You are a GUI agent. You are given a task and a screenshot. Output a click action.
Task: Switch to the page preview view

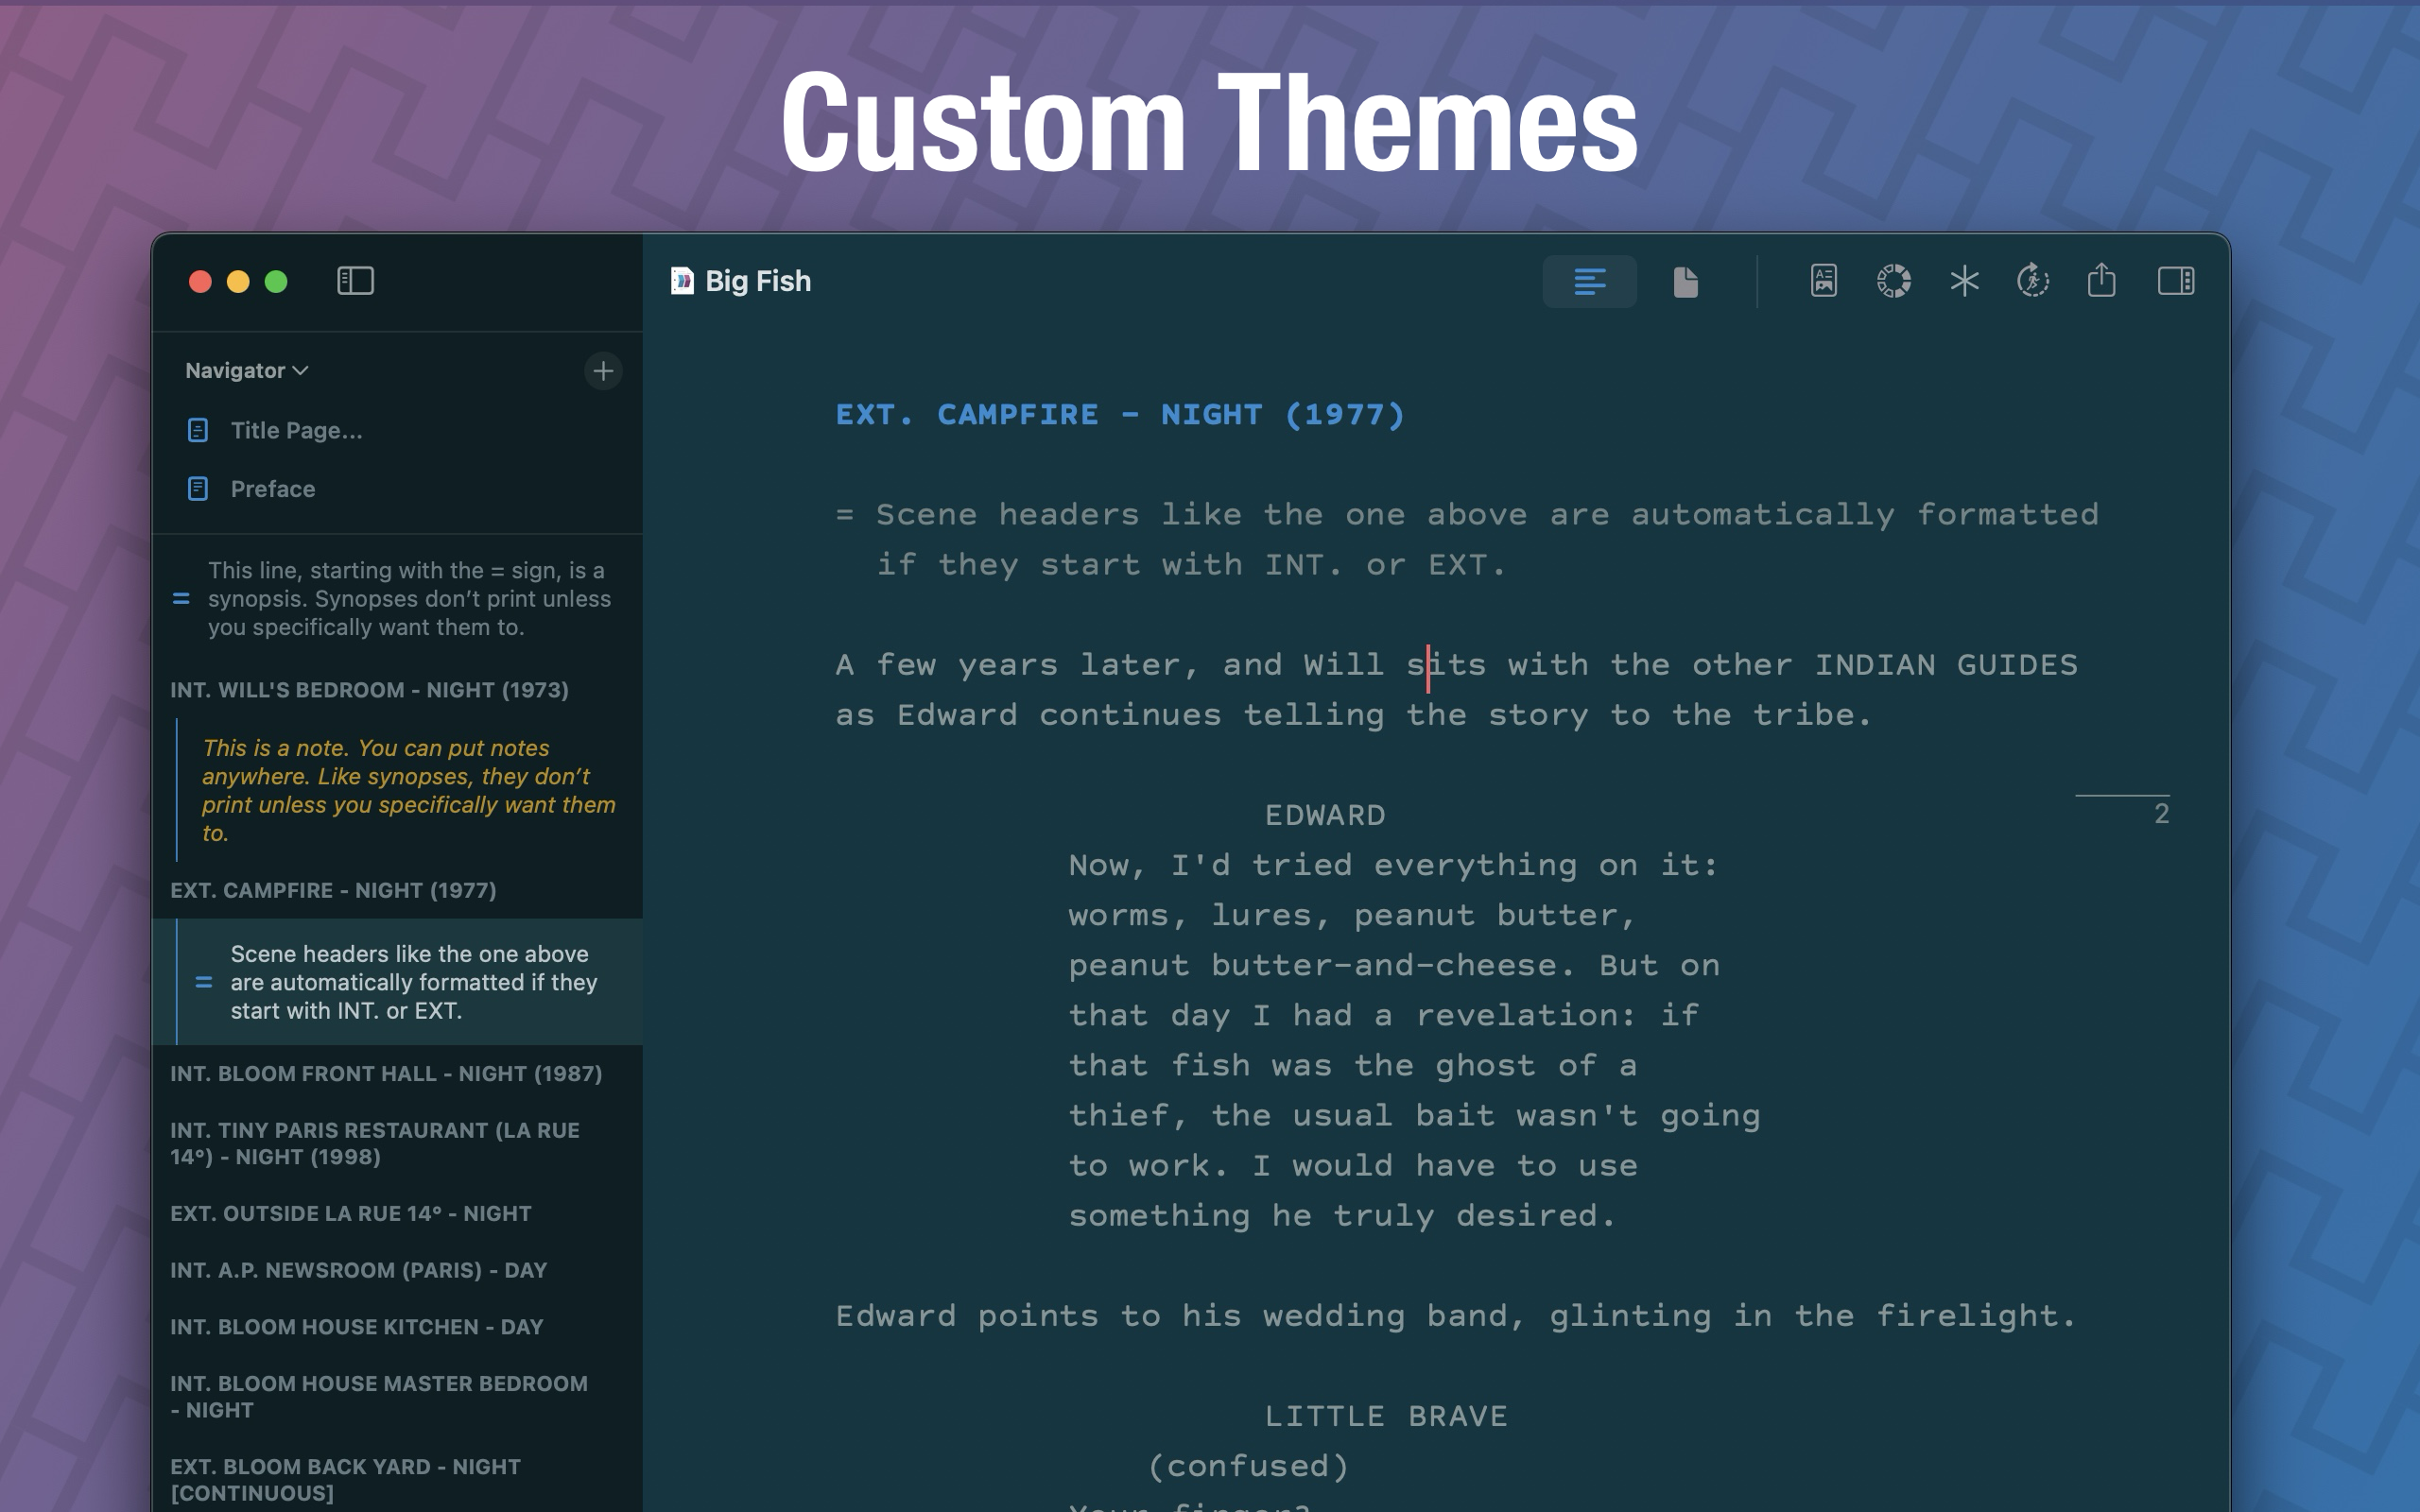pyautogui.click(x=1686, y=281)
